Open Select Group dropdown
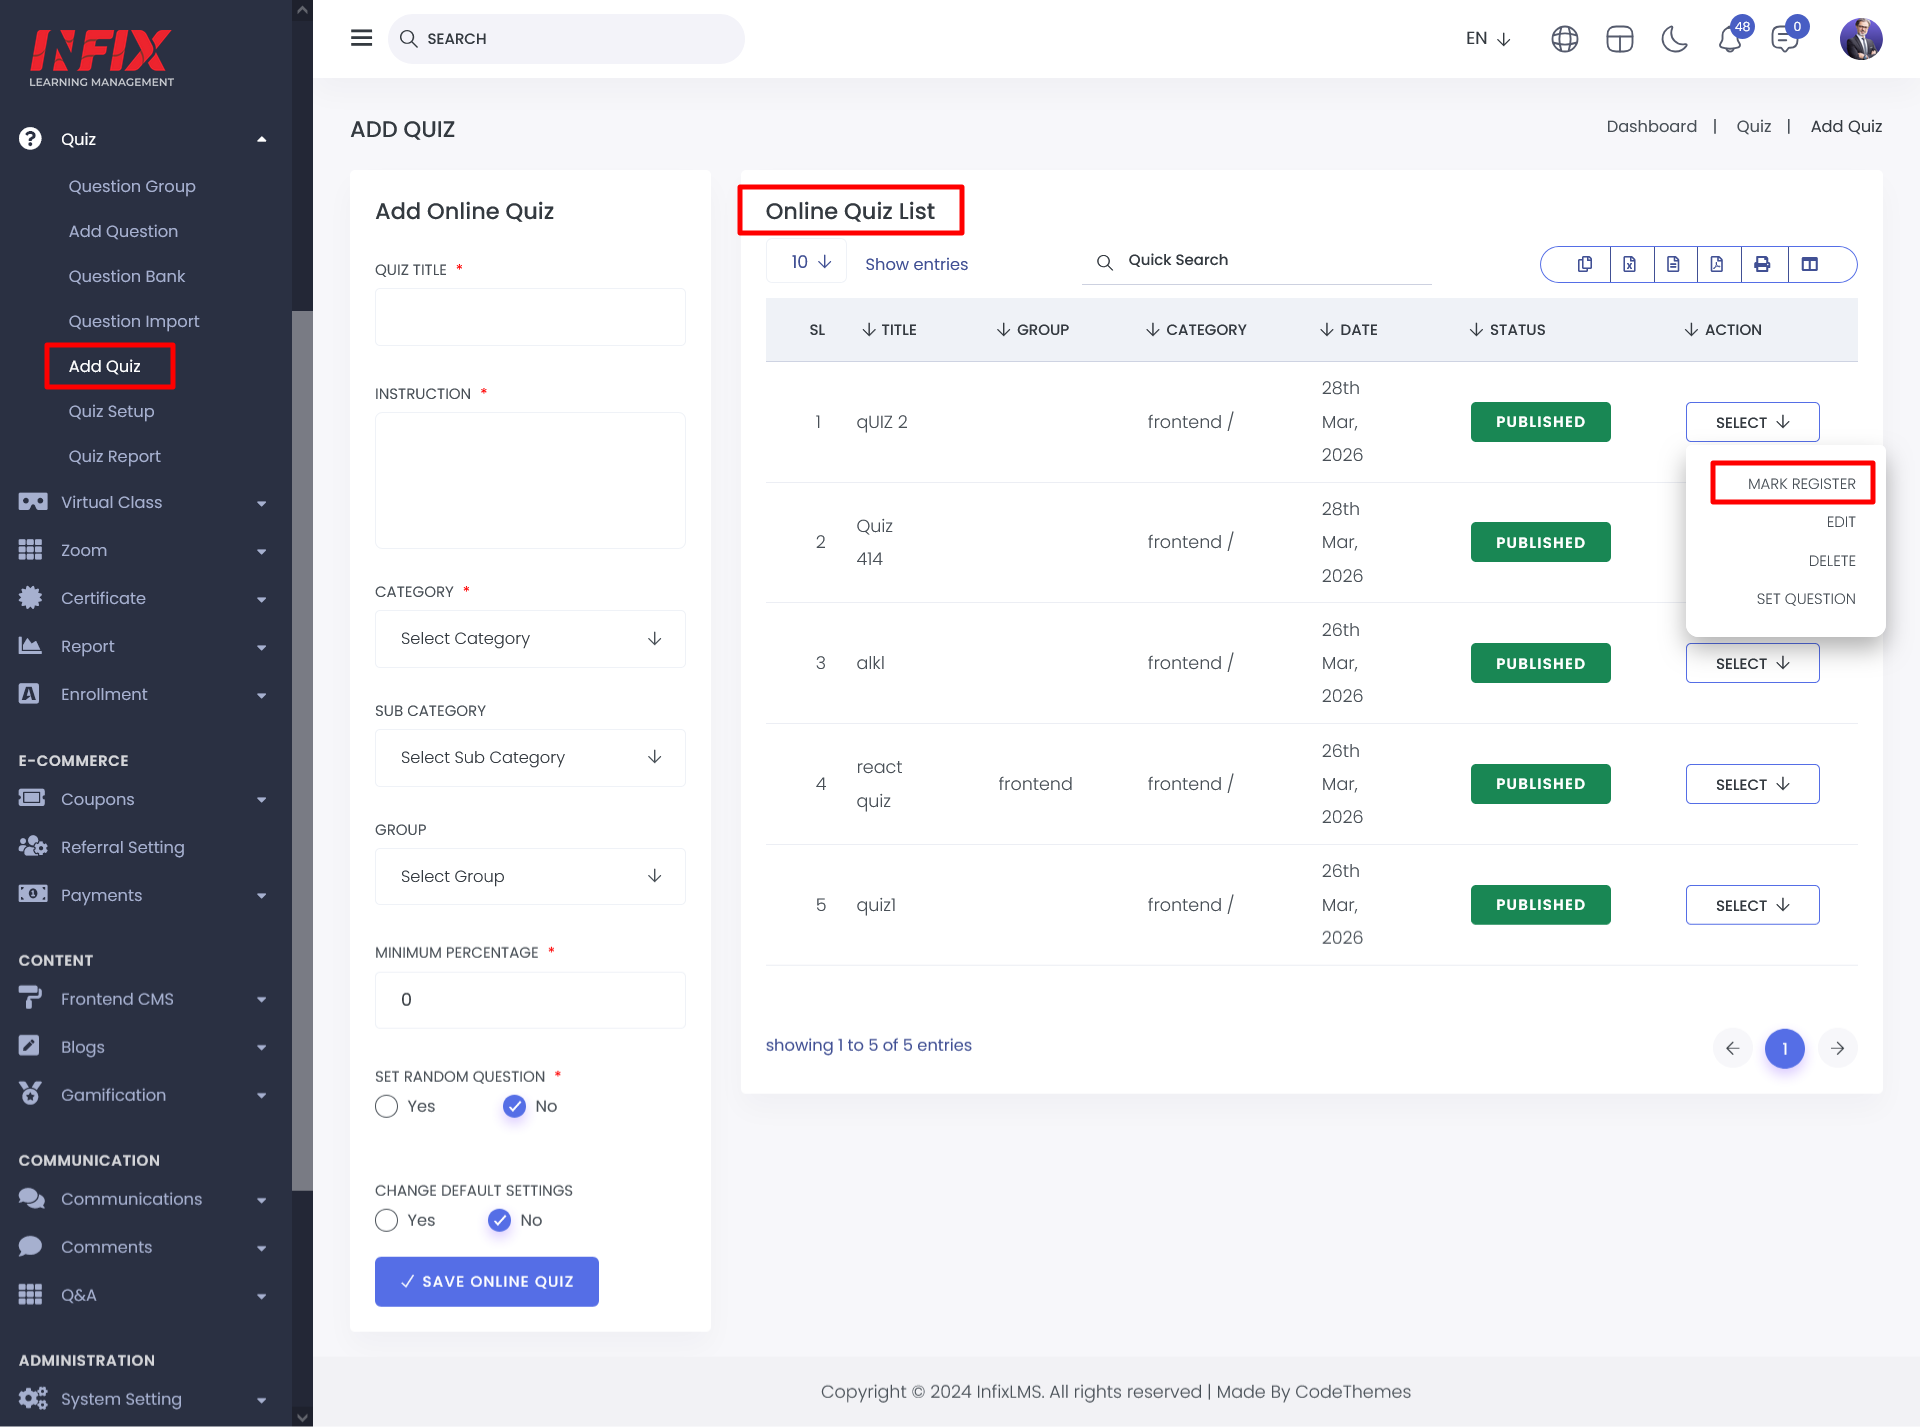This screenshot has width=1920, height=1427. click(x=530, y=876)
